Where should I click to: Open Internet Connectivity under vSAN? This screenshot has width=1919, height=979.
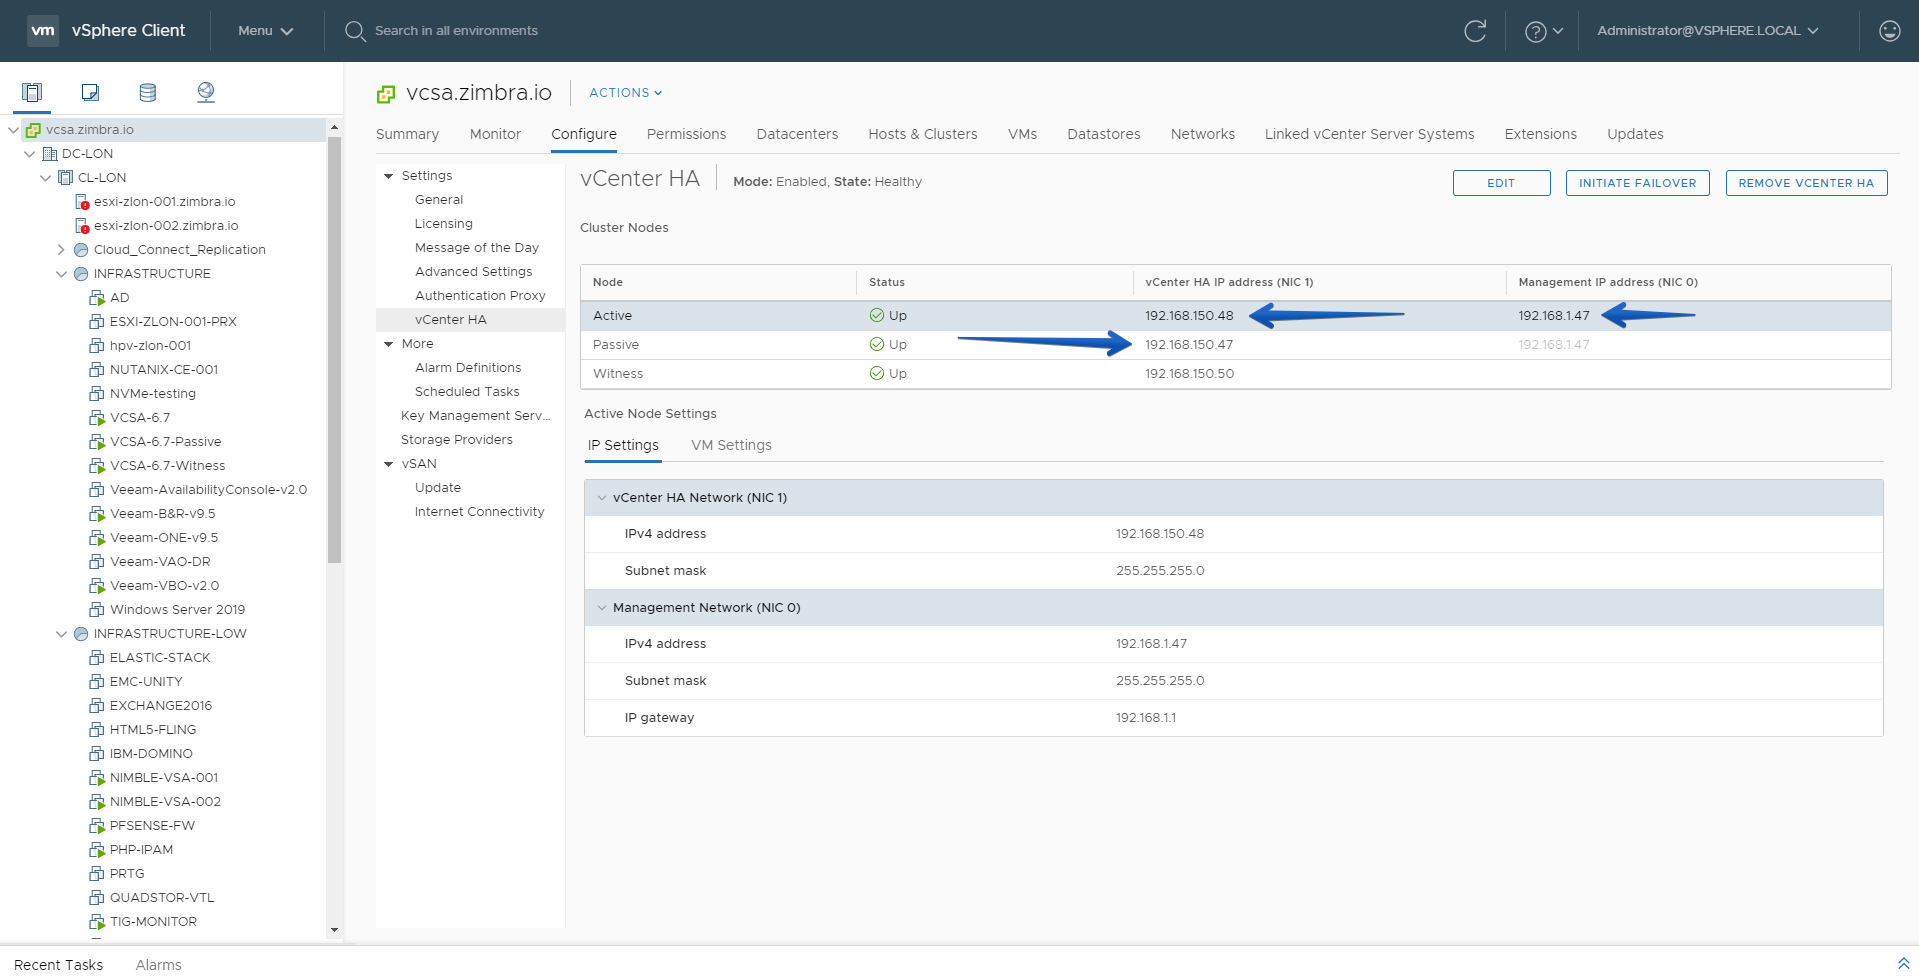click(x=479, y=512)
